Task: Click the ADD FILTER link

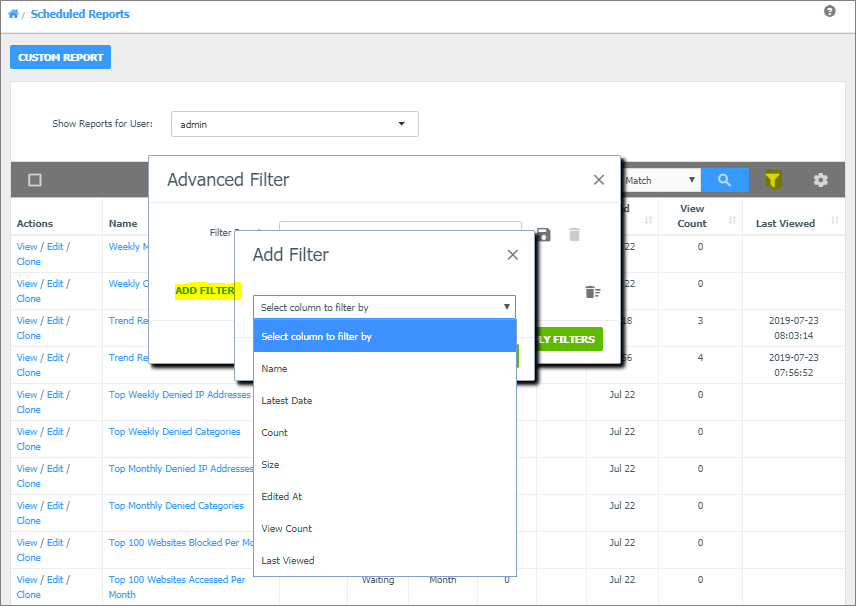Action: (x=205, y=290)
